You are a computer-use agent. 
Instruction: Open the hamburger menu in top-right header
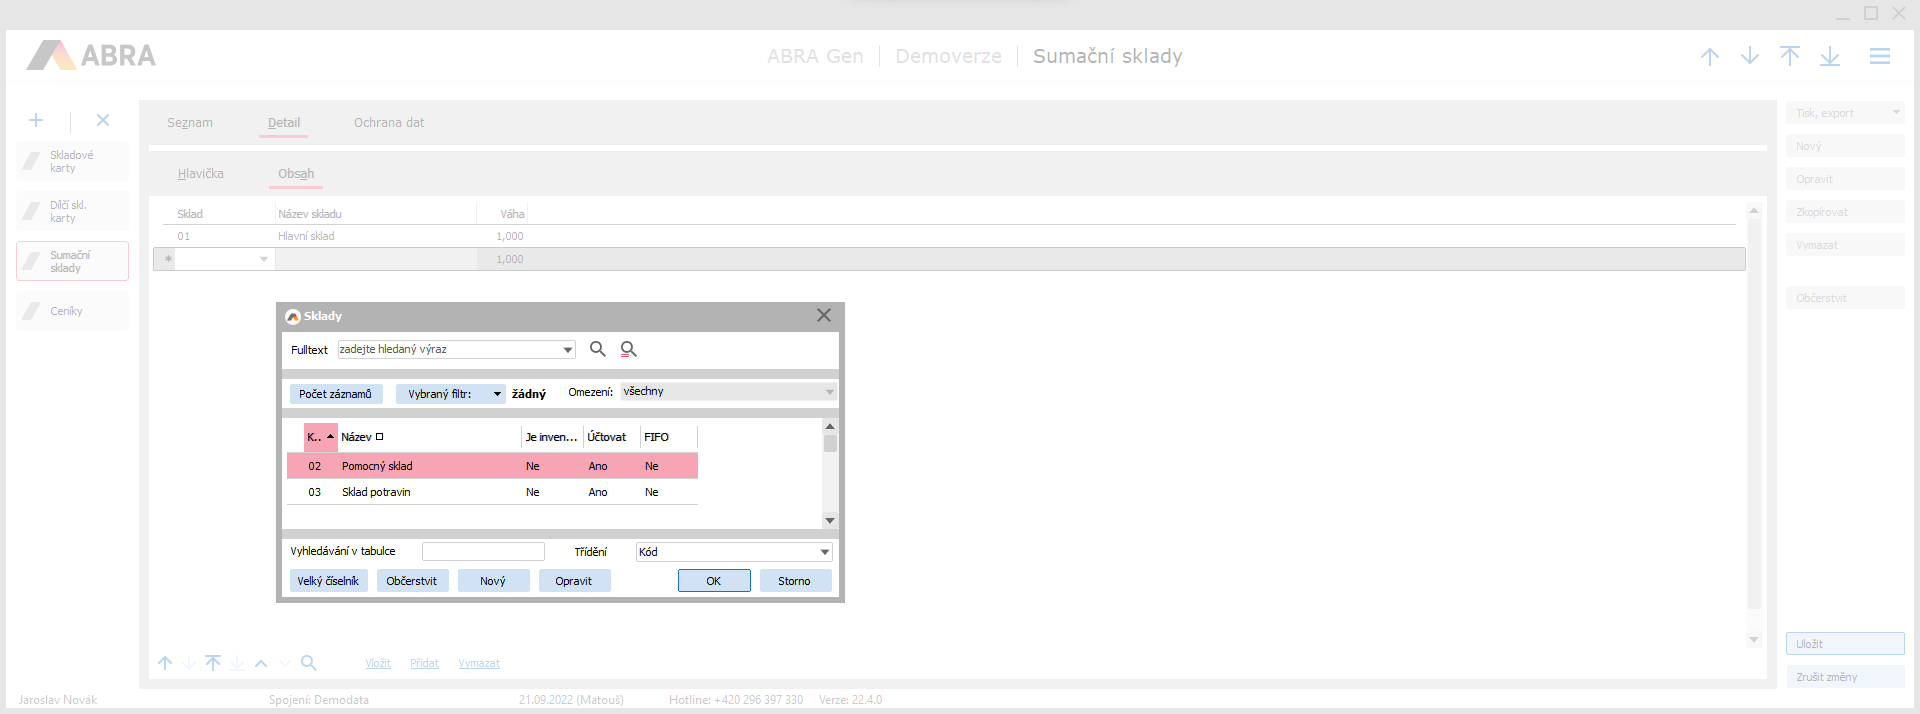(x=1879, y=57)
